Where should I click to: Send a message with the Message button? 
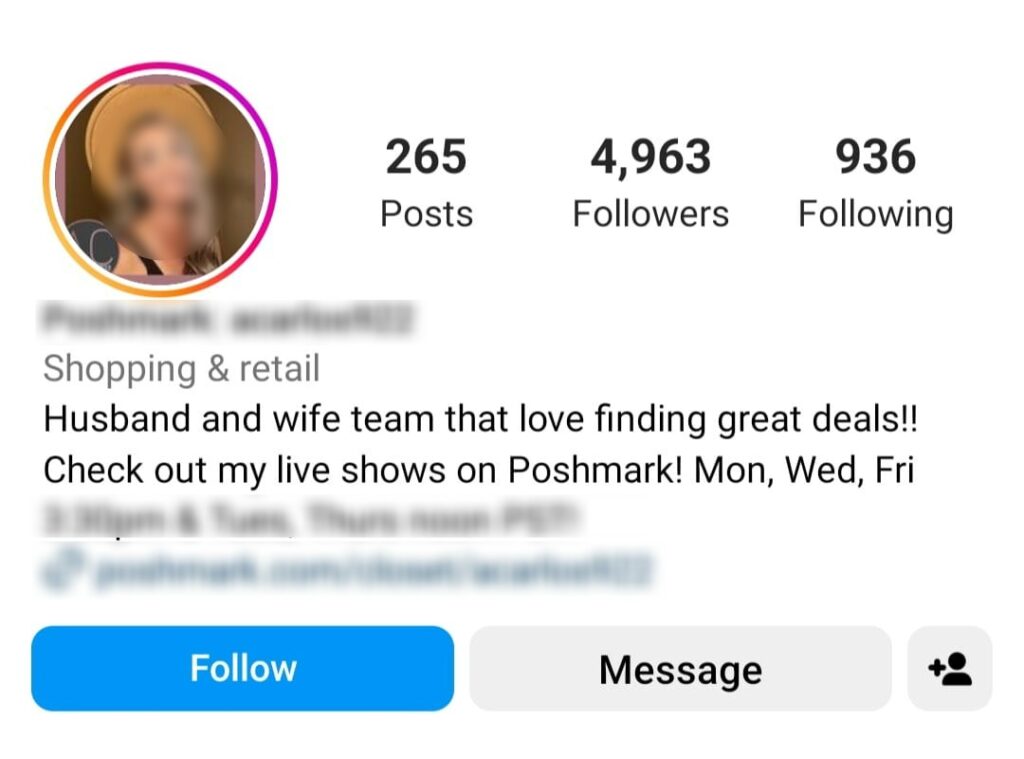(680, 668)
